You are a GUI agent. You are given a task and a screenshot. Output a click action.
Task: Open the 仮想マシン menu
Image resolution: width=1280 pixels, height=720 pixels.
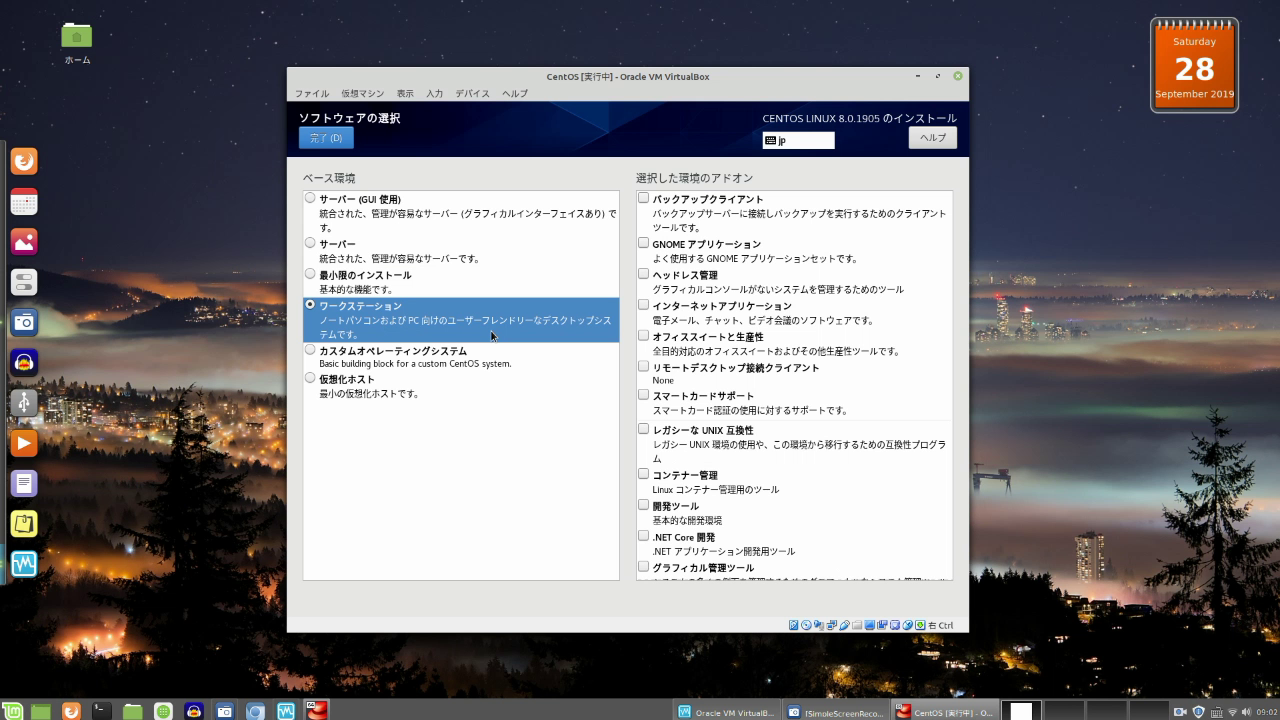[362, 93]
